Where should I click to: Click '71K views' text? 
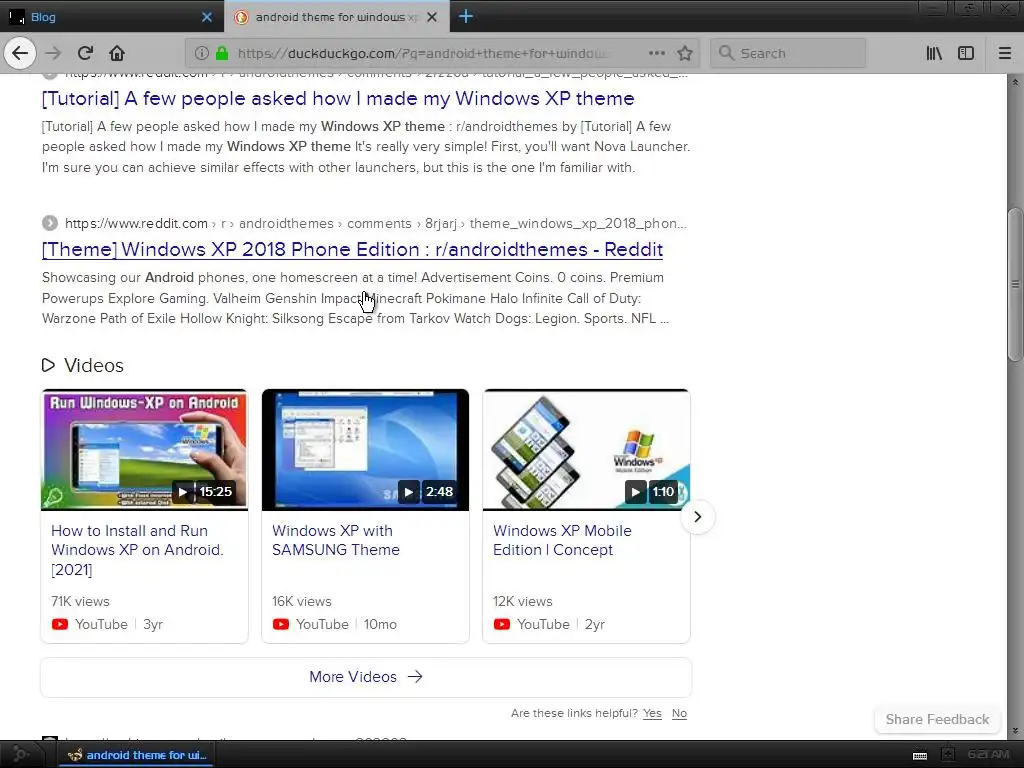(x=80, y=601)
